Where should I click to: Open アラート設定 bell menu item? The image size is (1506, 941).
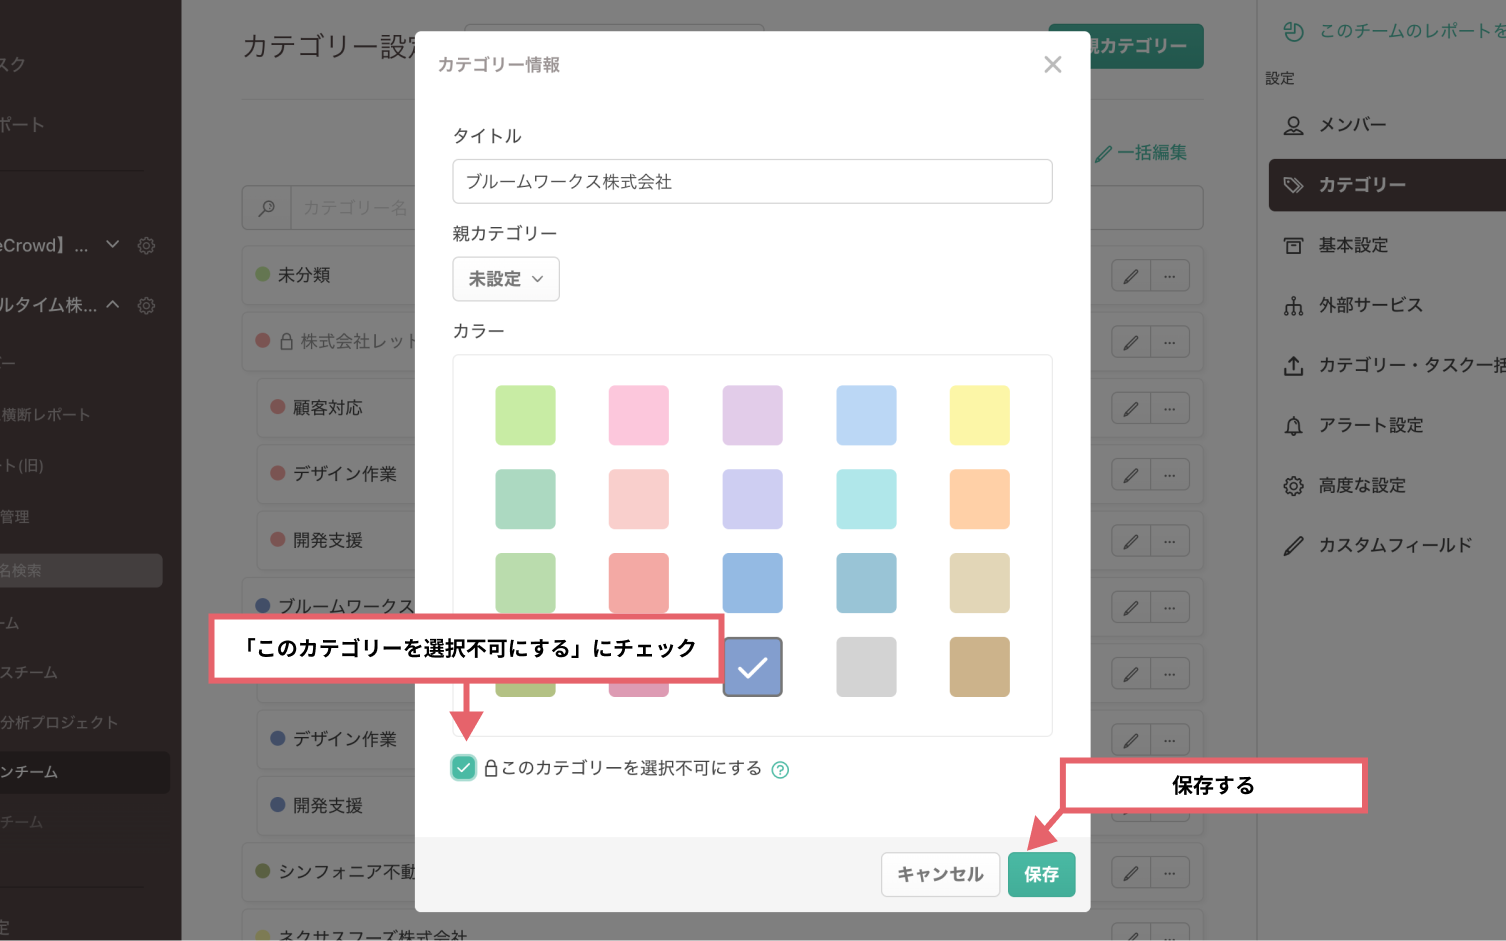[1370, 425]
